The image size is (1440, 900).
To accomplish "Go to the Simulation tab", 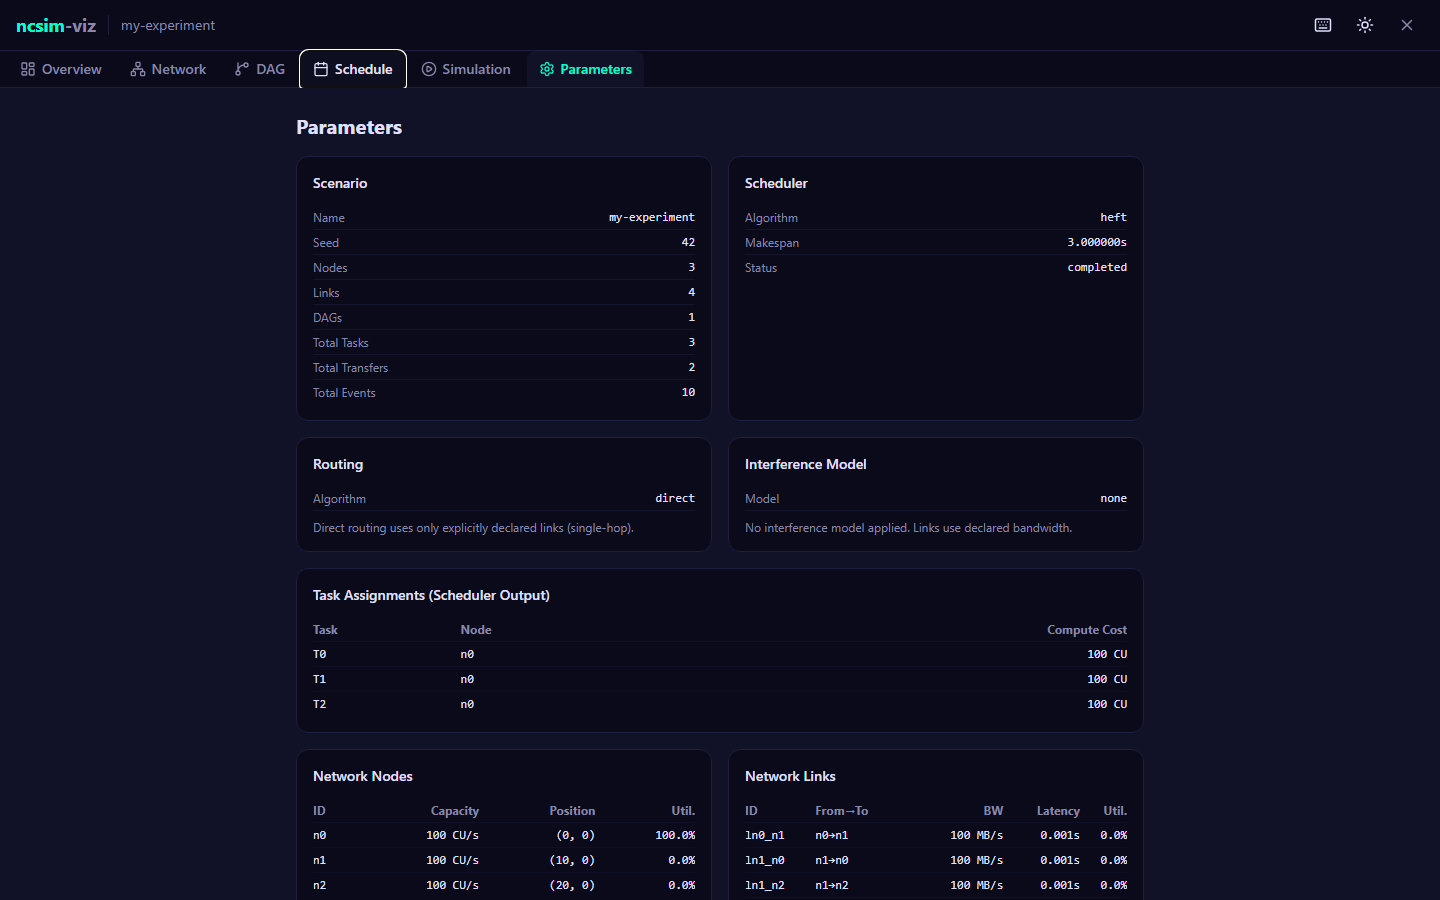I will [x=466, y=69].
